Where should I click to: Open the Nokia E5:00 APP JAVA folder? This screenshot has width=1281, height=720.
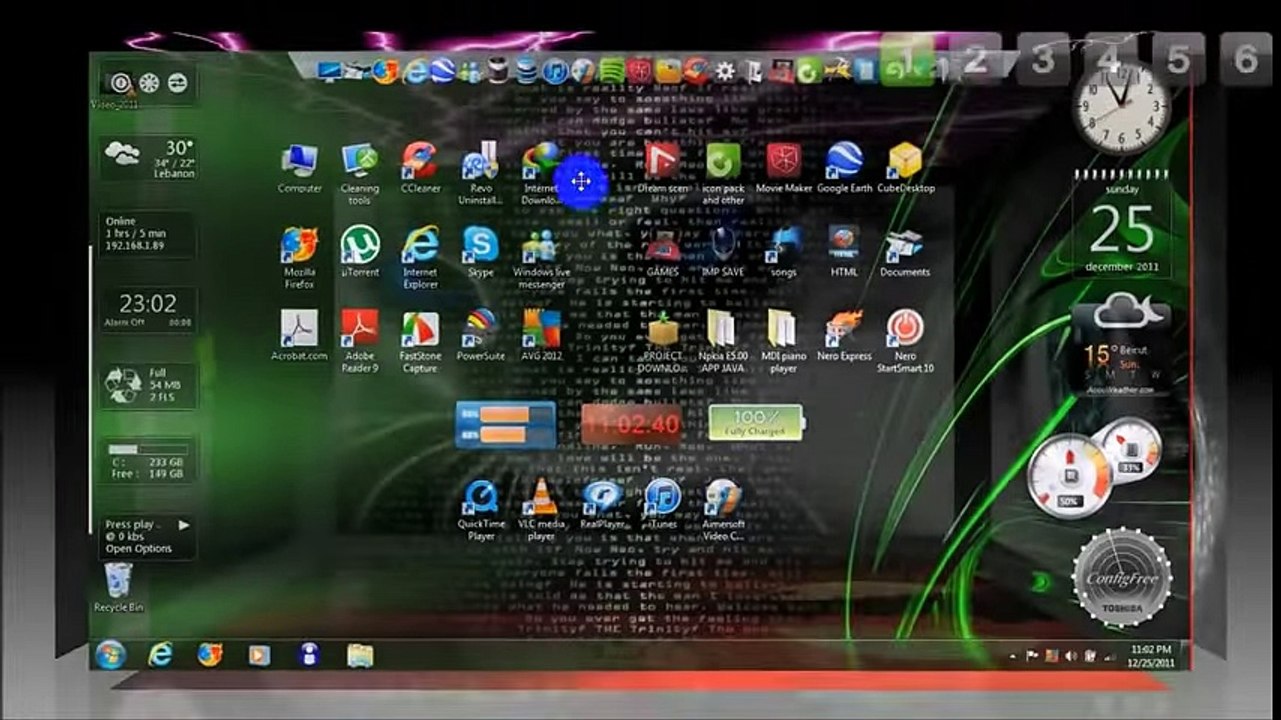pyautogui.click(x=723, y=341)
